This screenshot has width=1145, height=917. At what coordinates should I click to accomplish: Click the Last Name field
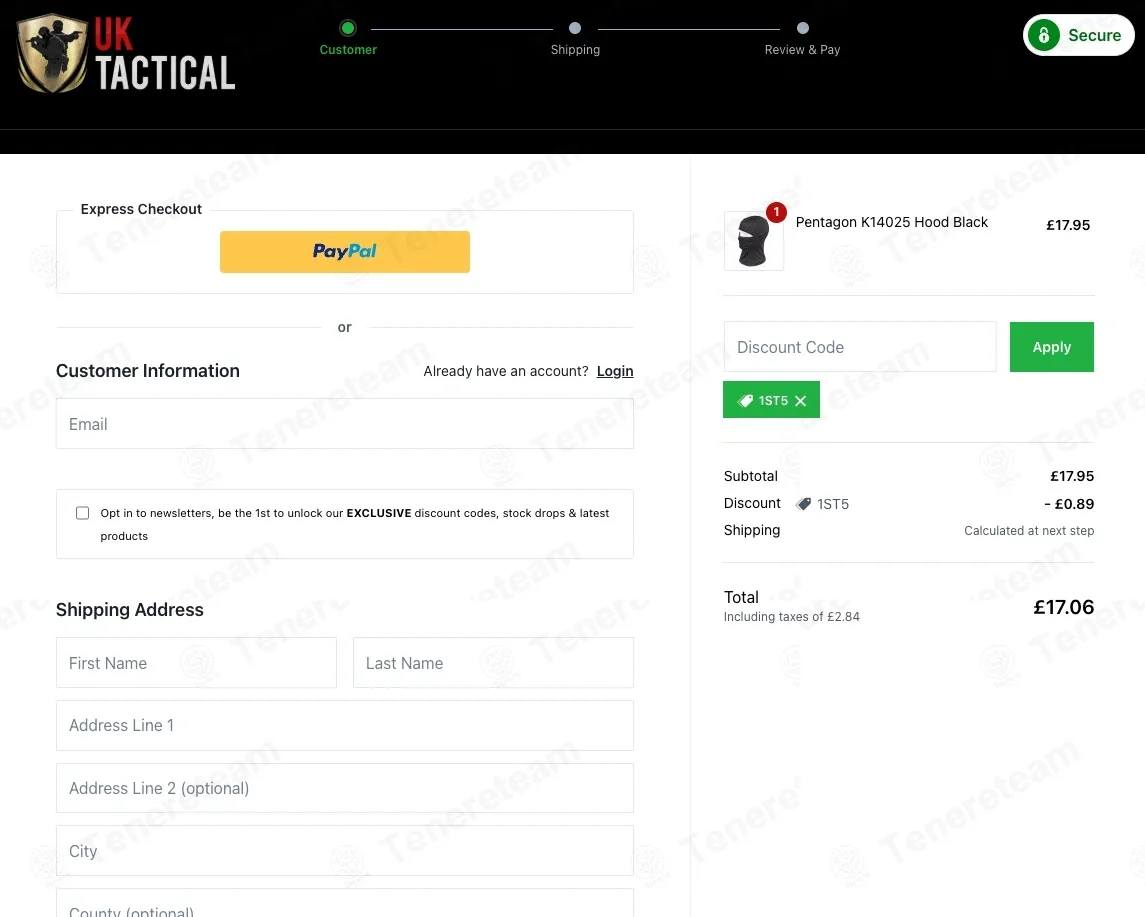(x=493, y=663)
